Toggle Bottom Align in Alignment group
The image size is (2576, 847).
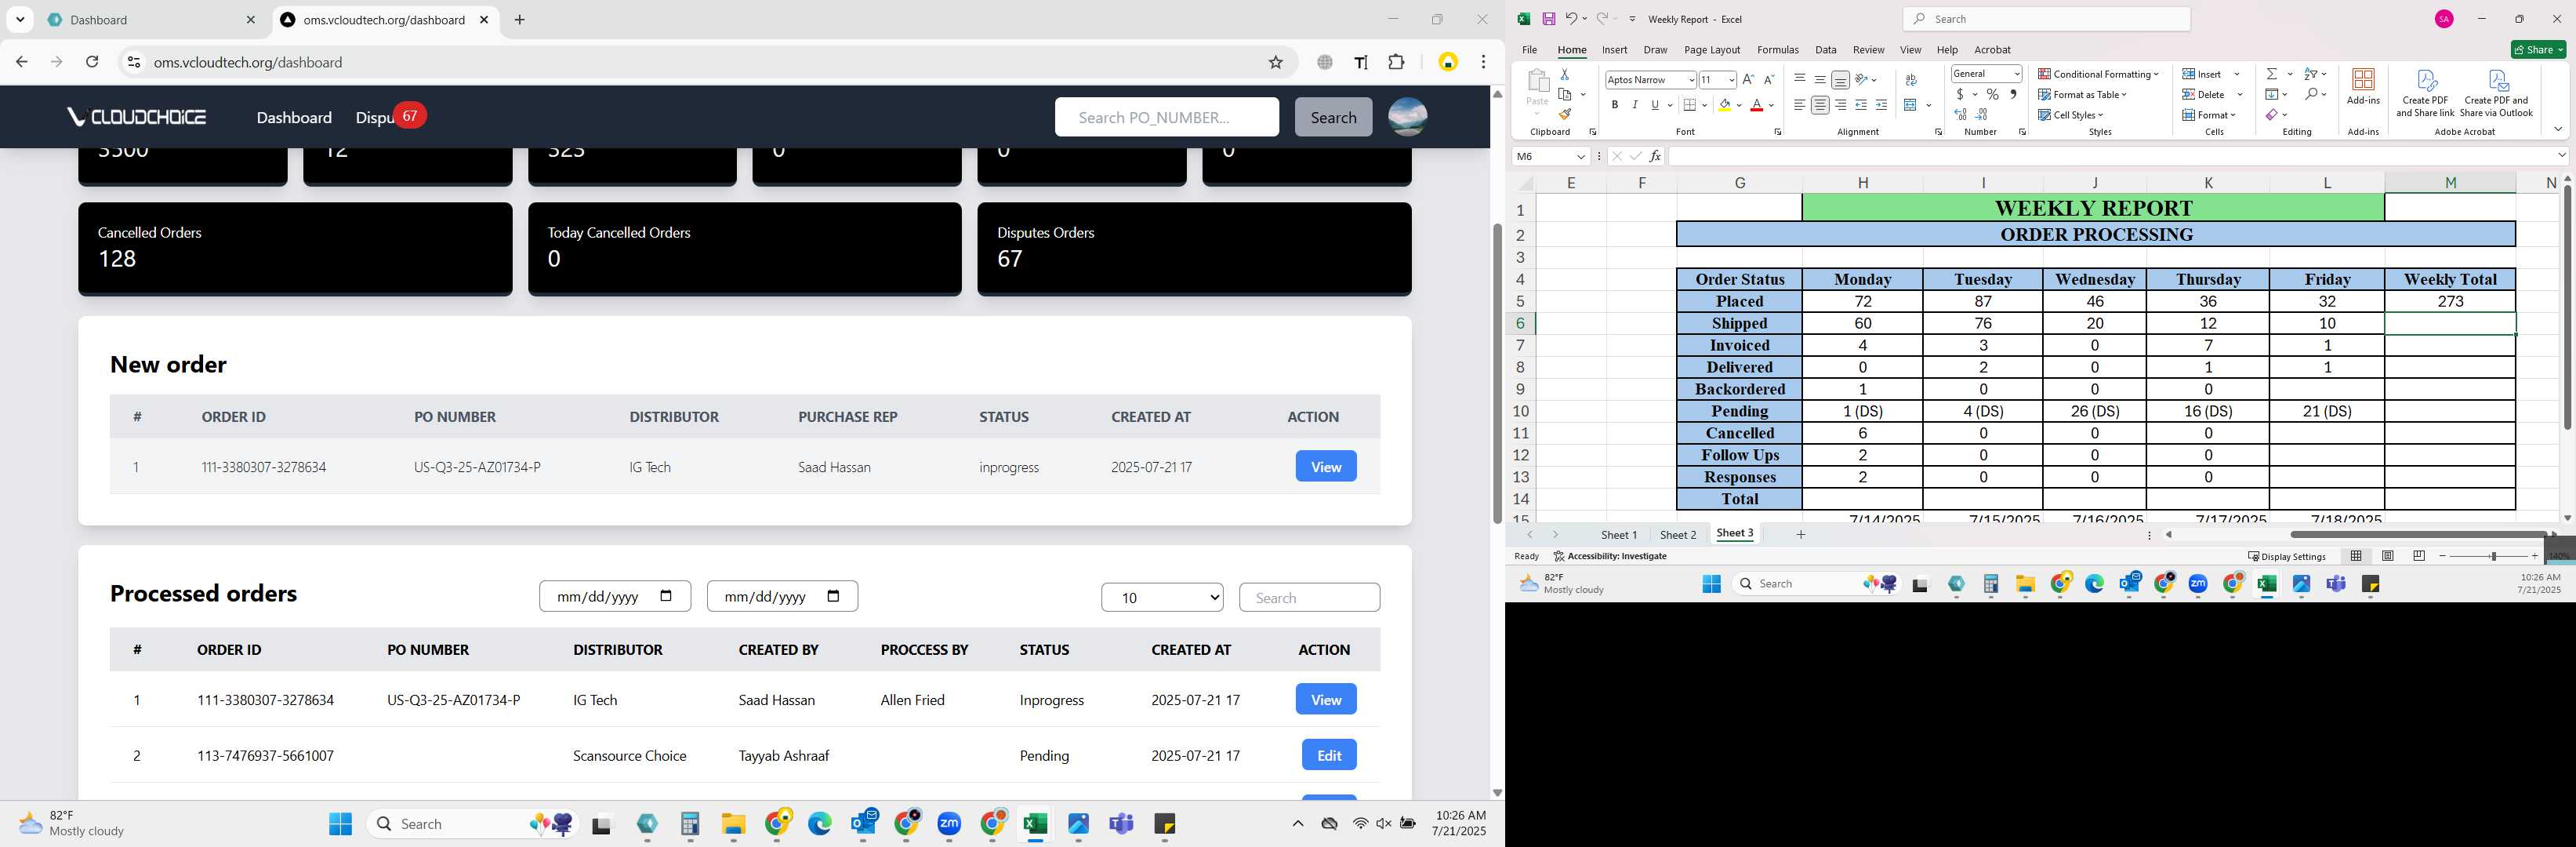(1840, 79)
